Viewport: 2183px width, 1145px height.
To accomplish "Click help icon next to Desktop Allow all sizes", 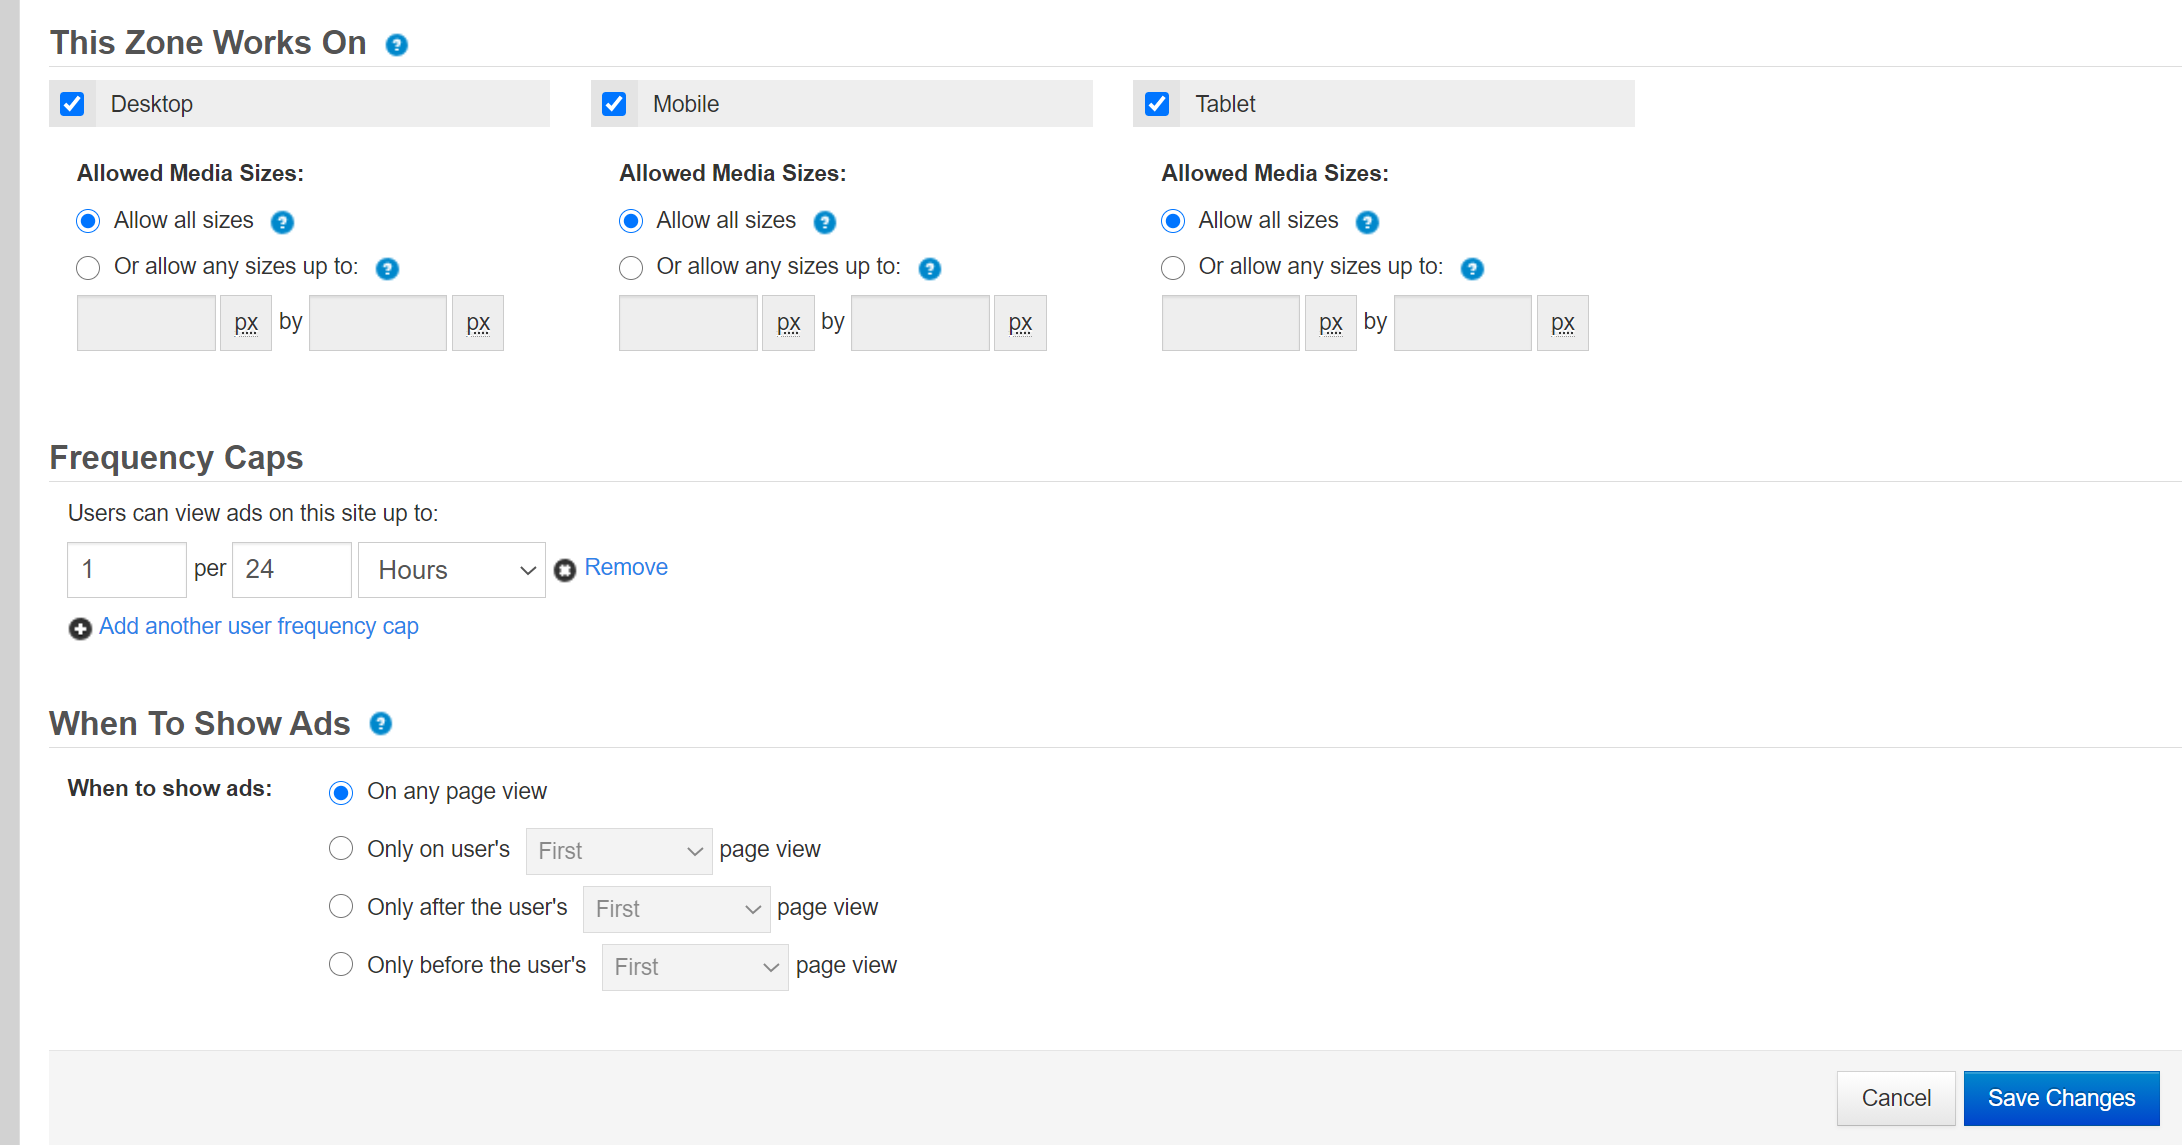I will (x=282, y=222).
